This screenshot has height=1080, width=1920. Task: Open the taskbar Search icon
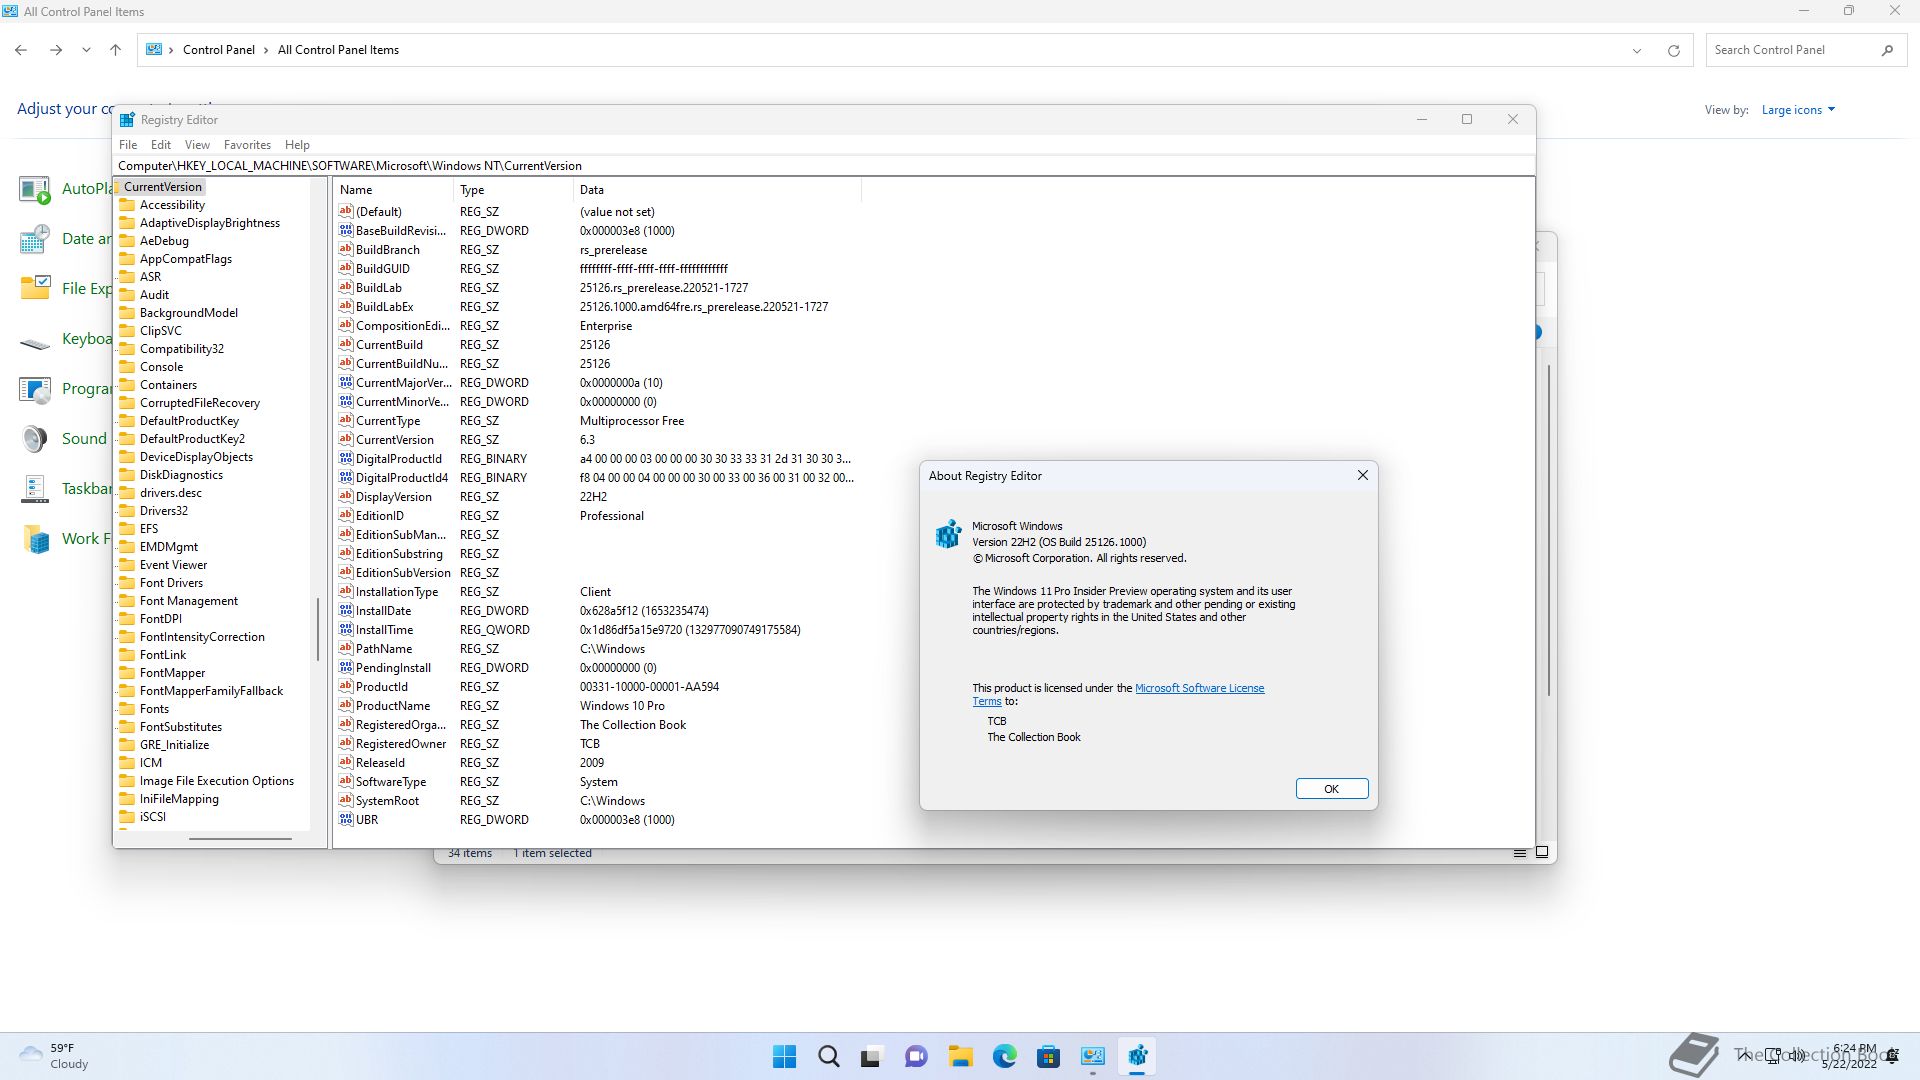coord(828,1056)
